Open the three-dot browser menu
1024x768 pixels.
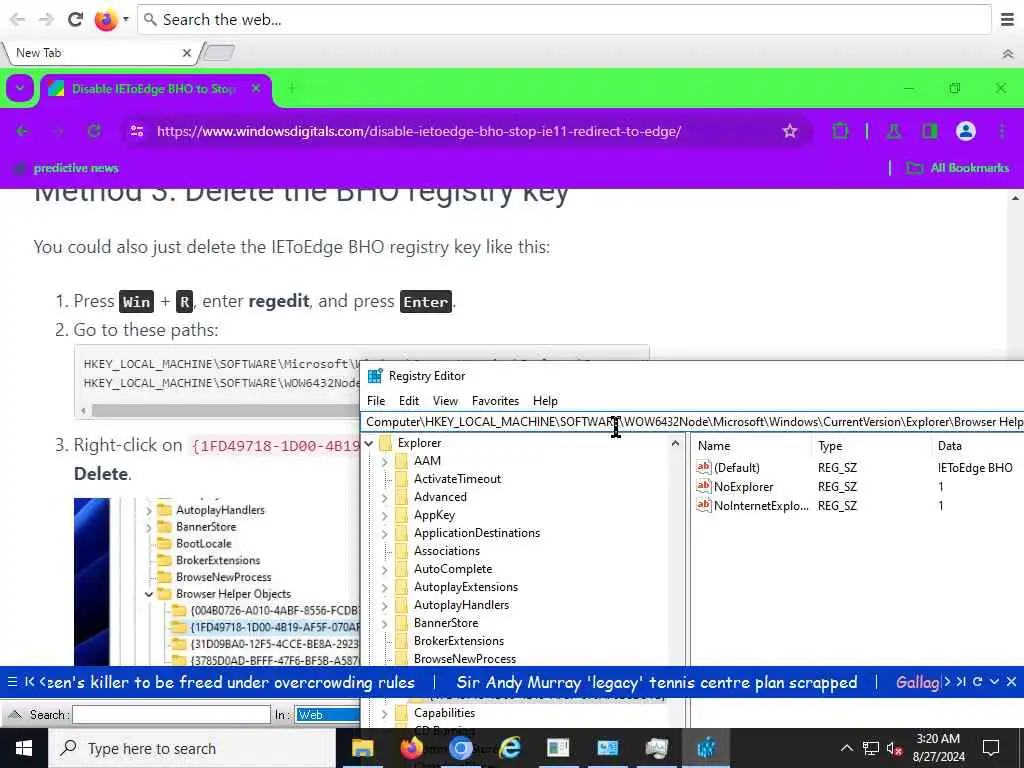click(1002, 131)
